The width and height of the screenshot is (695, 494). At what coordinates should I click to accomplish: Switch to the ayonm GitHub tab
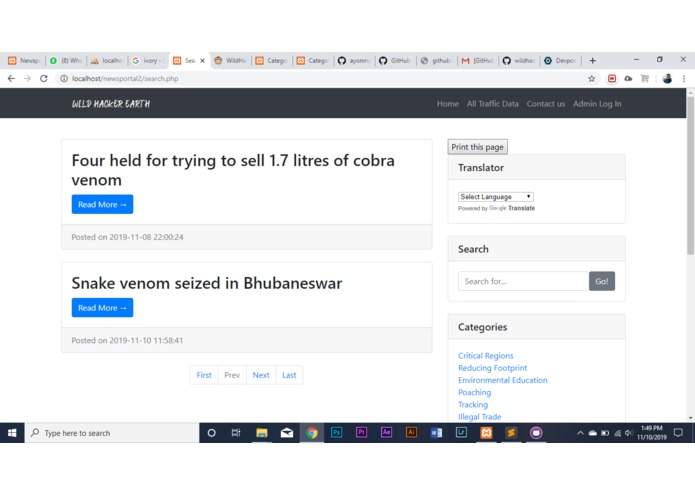point(354,61)
